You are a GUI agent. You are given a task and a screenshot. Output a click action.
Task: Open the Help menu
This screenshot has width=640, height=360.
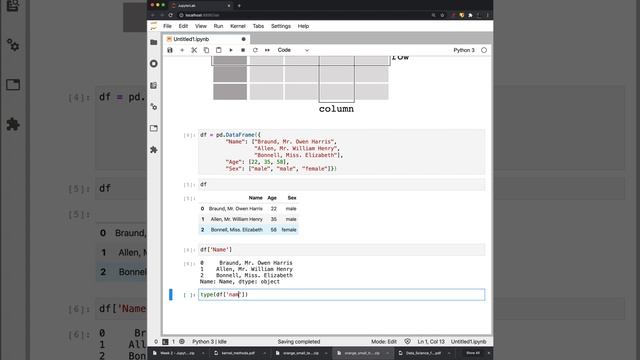[303, 26]
